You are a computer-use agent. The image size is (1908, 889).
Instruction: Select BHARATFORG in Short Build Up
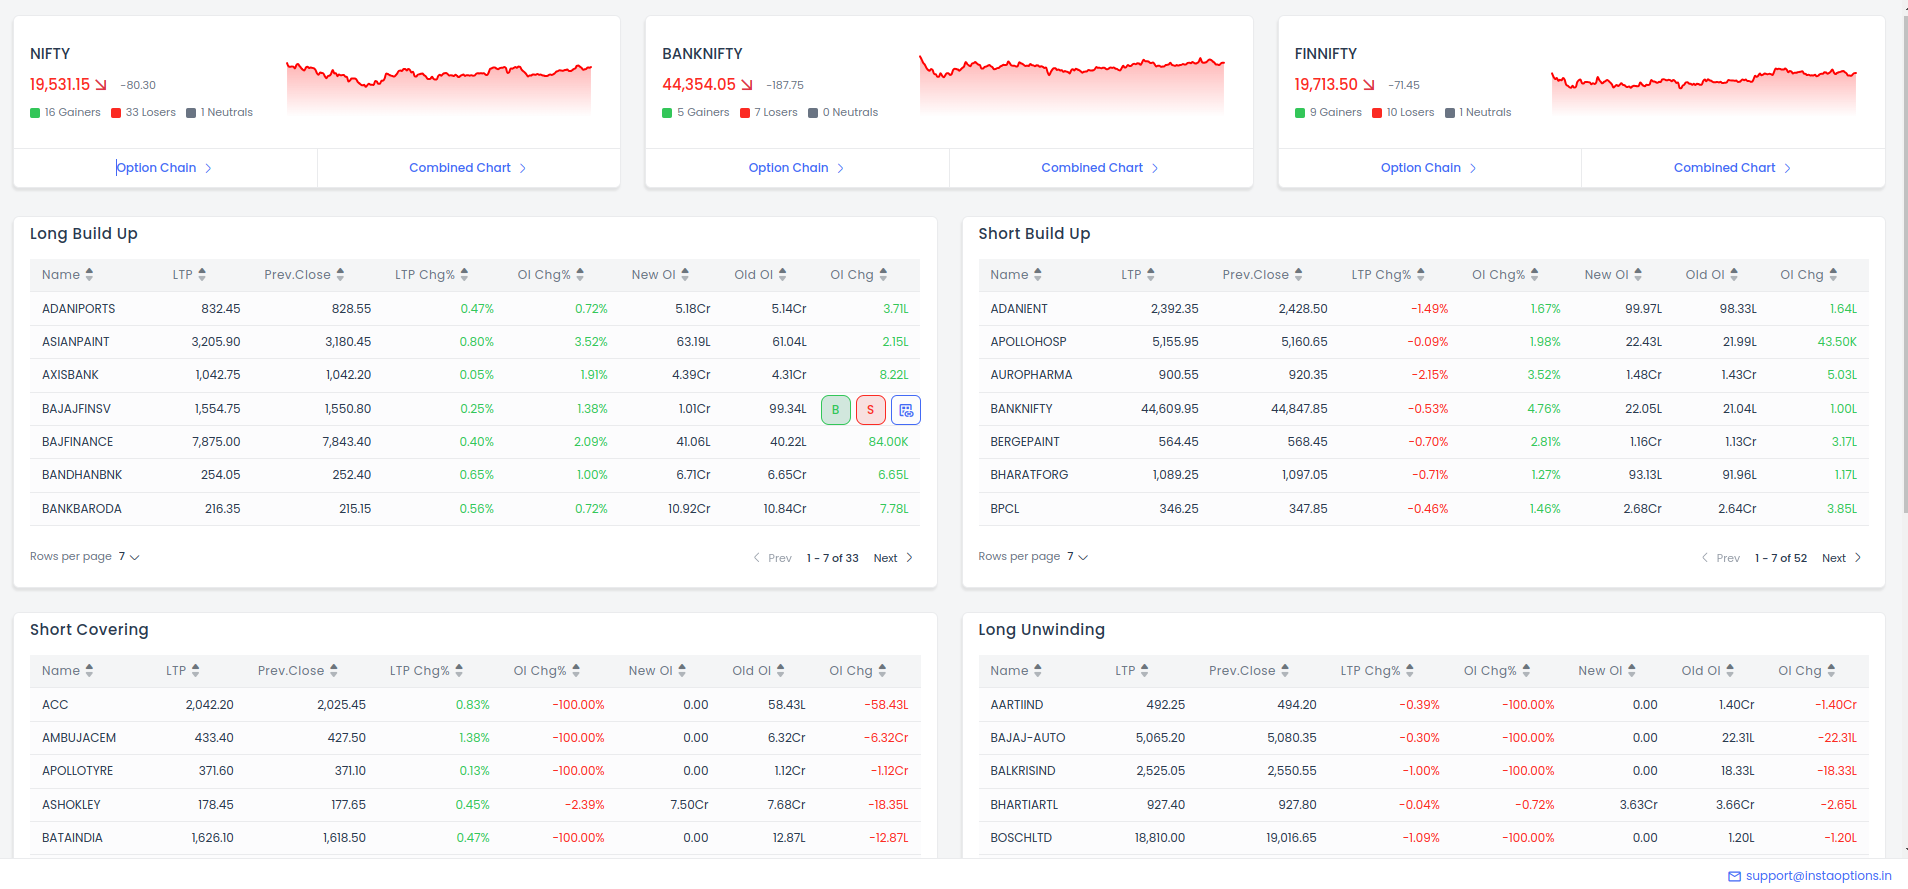[1029, 475]
